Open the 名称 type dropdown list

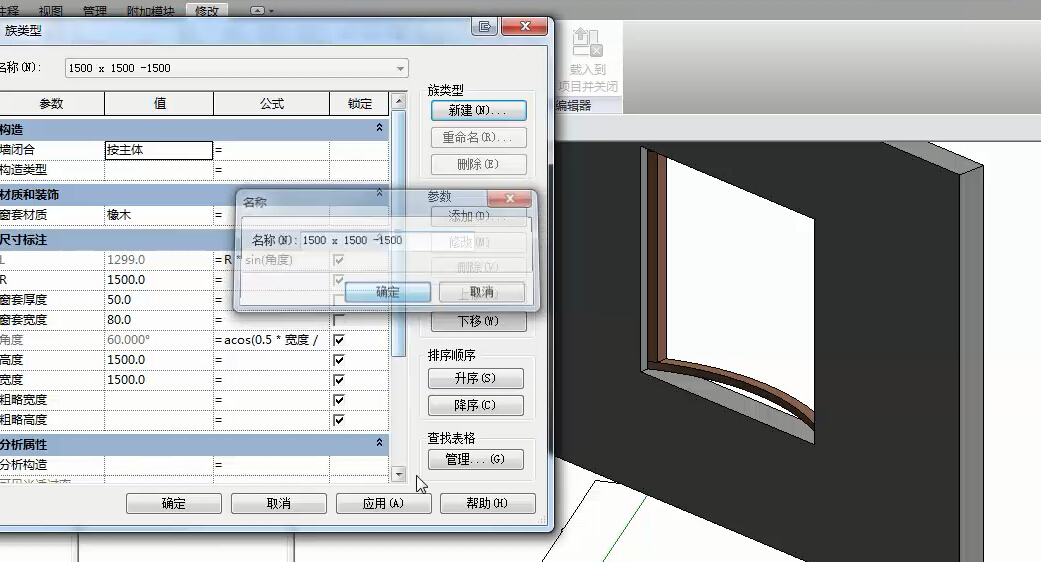tap(400, 68)
